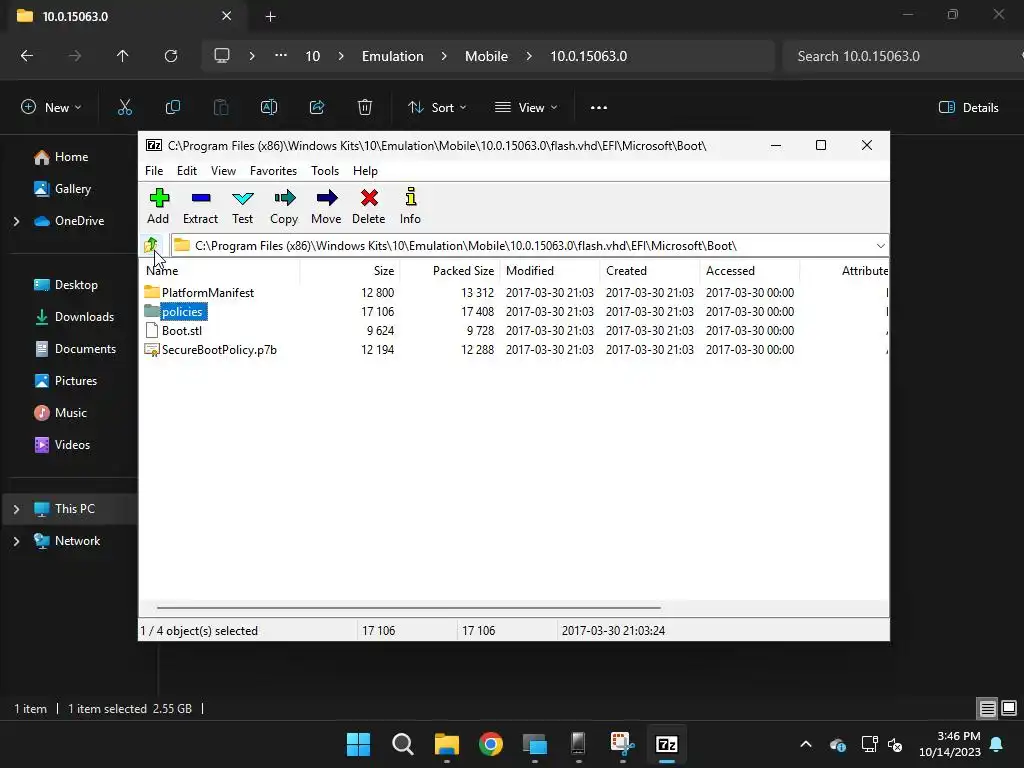The image size is (1024, 768).
Task: Select the Boot.stl file
Action: tap(182, 330)
